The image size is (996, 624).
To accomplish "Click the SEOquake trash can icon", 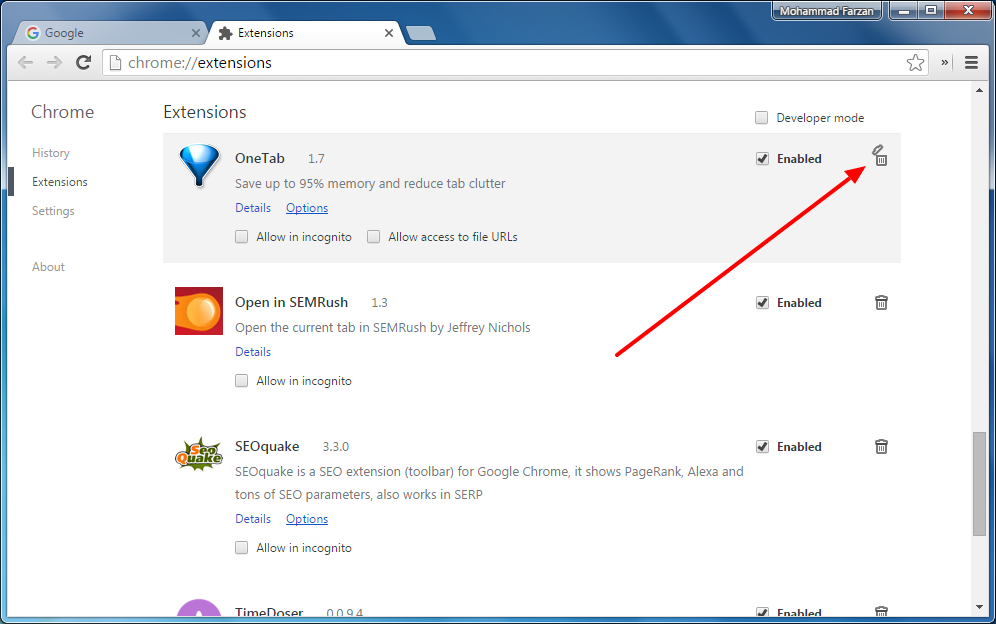I will coord(881,447).
